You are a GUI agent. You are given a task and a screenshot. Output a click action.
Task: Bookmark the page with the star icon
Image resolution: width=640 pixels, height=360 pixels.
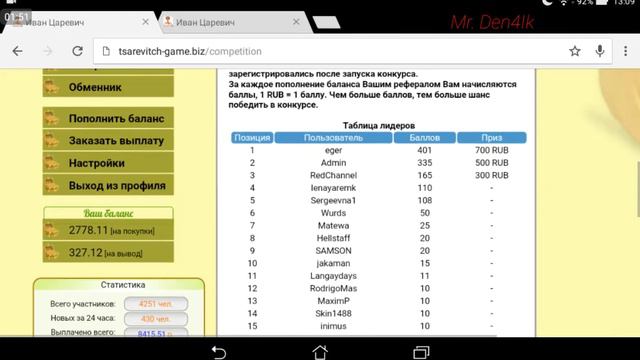click(x=575, y=51)
